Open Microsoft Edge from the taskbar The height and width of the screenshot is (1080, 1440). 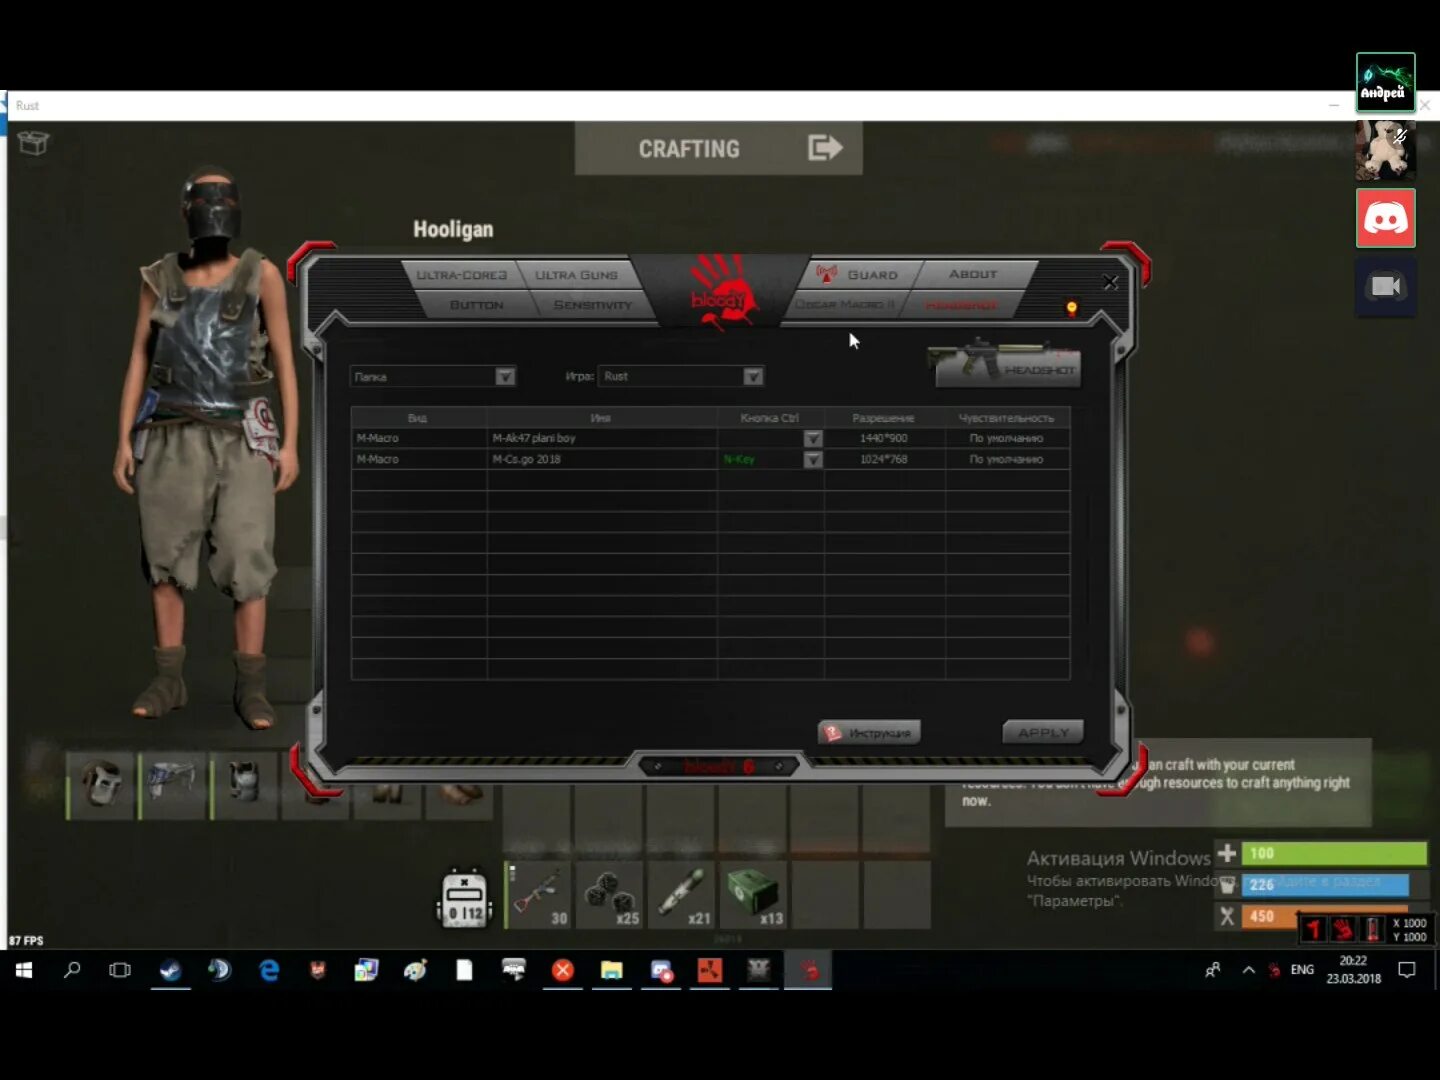click(269, 970)
